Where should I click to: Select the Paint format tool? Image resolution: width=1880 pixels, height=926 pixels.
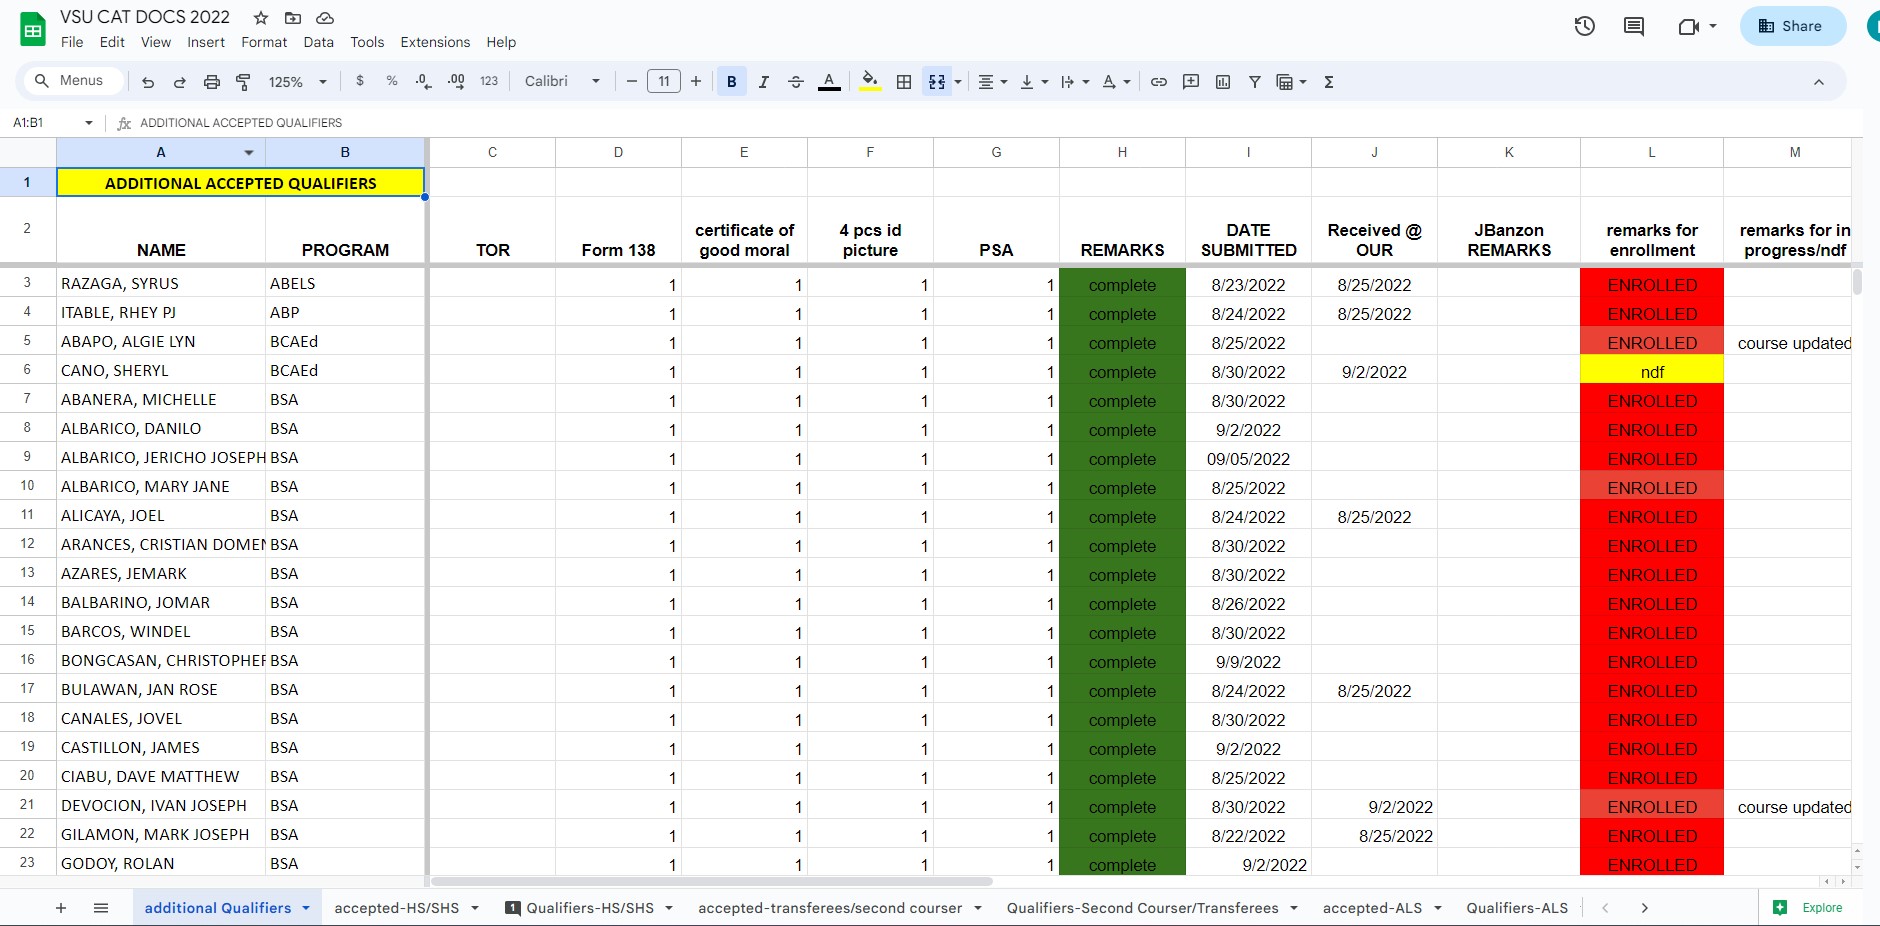243,82
